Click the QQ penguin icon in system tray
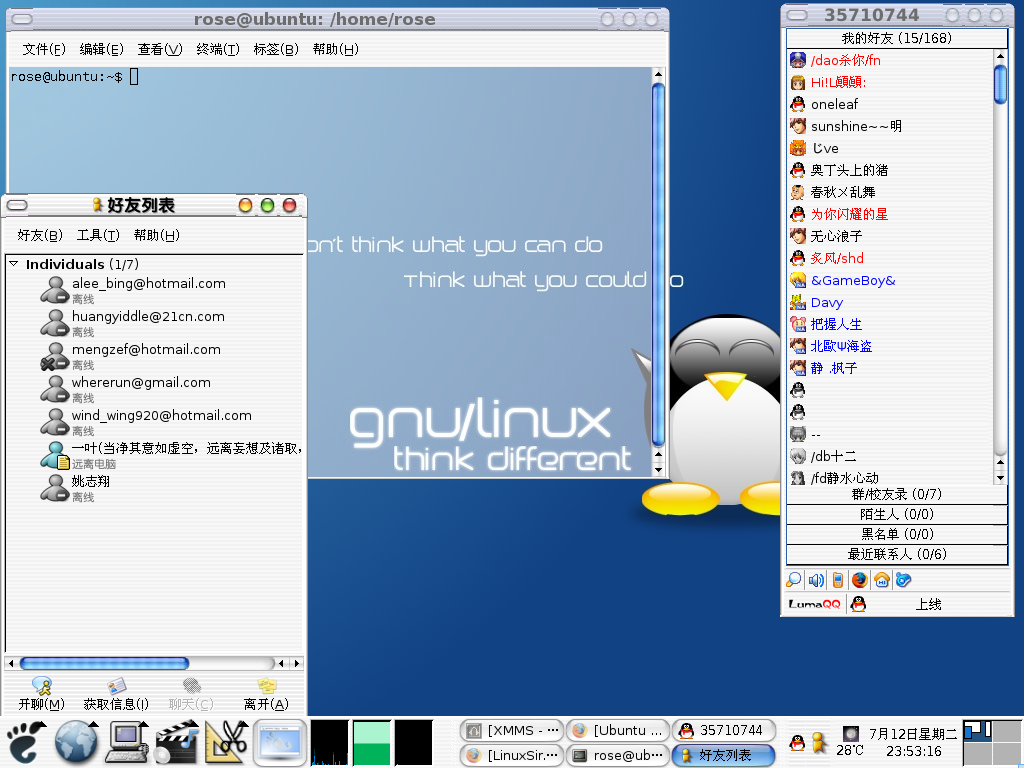Screen dimensions: 1024x768 coord(797,743)
